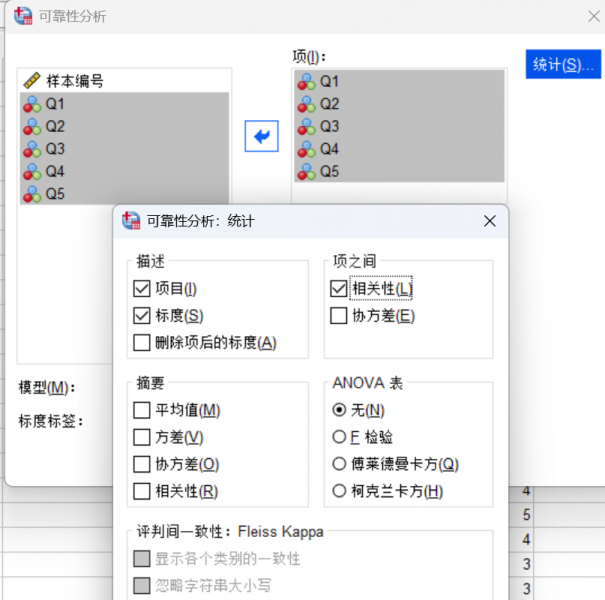This screenshot has width=605, height=600.
Task: Click the blue move-variable arrow button
Action: tap(261, 136)
